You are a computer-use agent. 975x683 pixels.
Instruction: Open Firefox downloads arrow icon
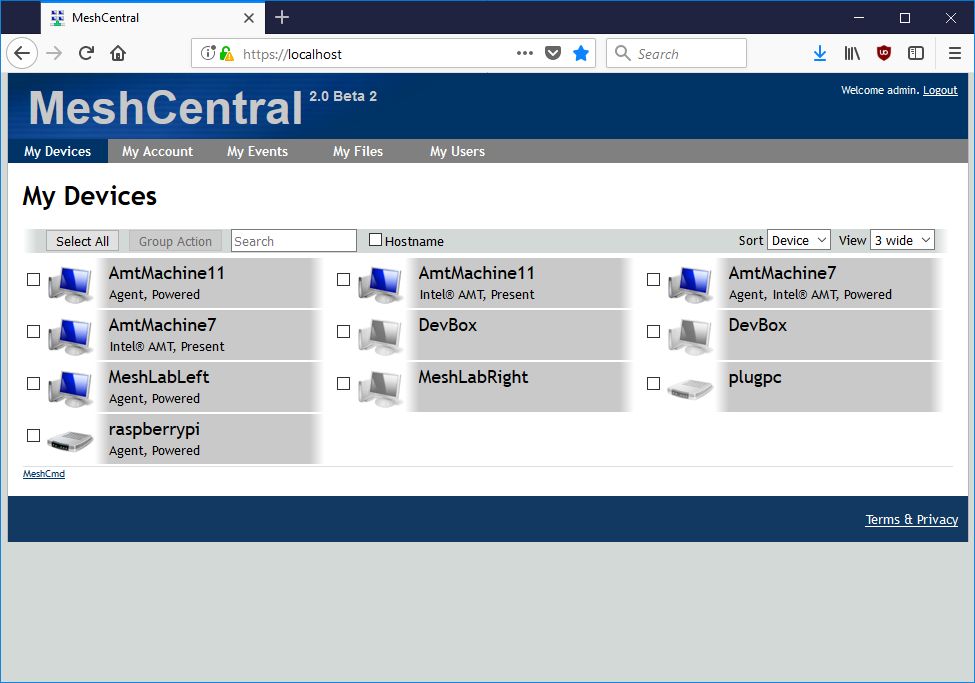[x=819, y=54]
